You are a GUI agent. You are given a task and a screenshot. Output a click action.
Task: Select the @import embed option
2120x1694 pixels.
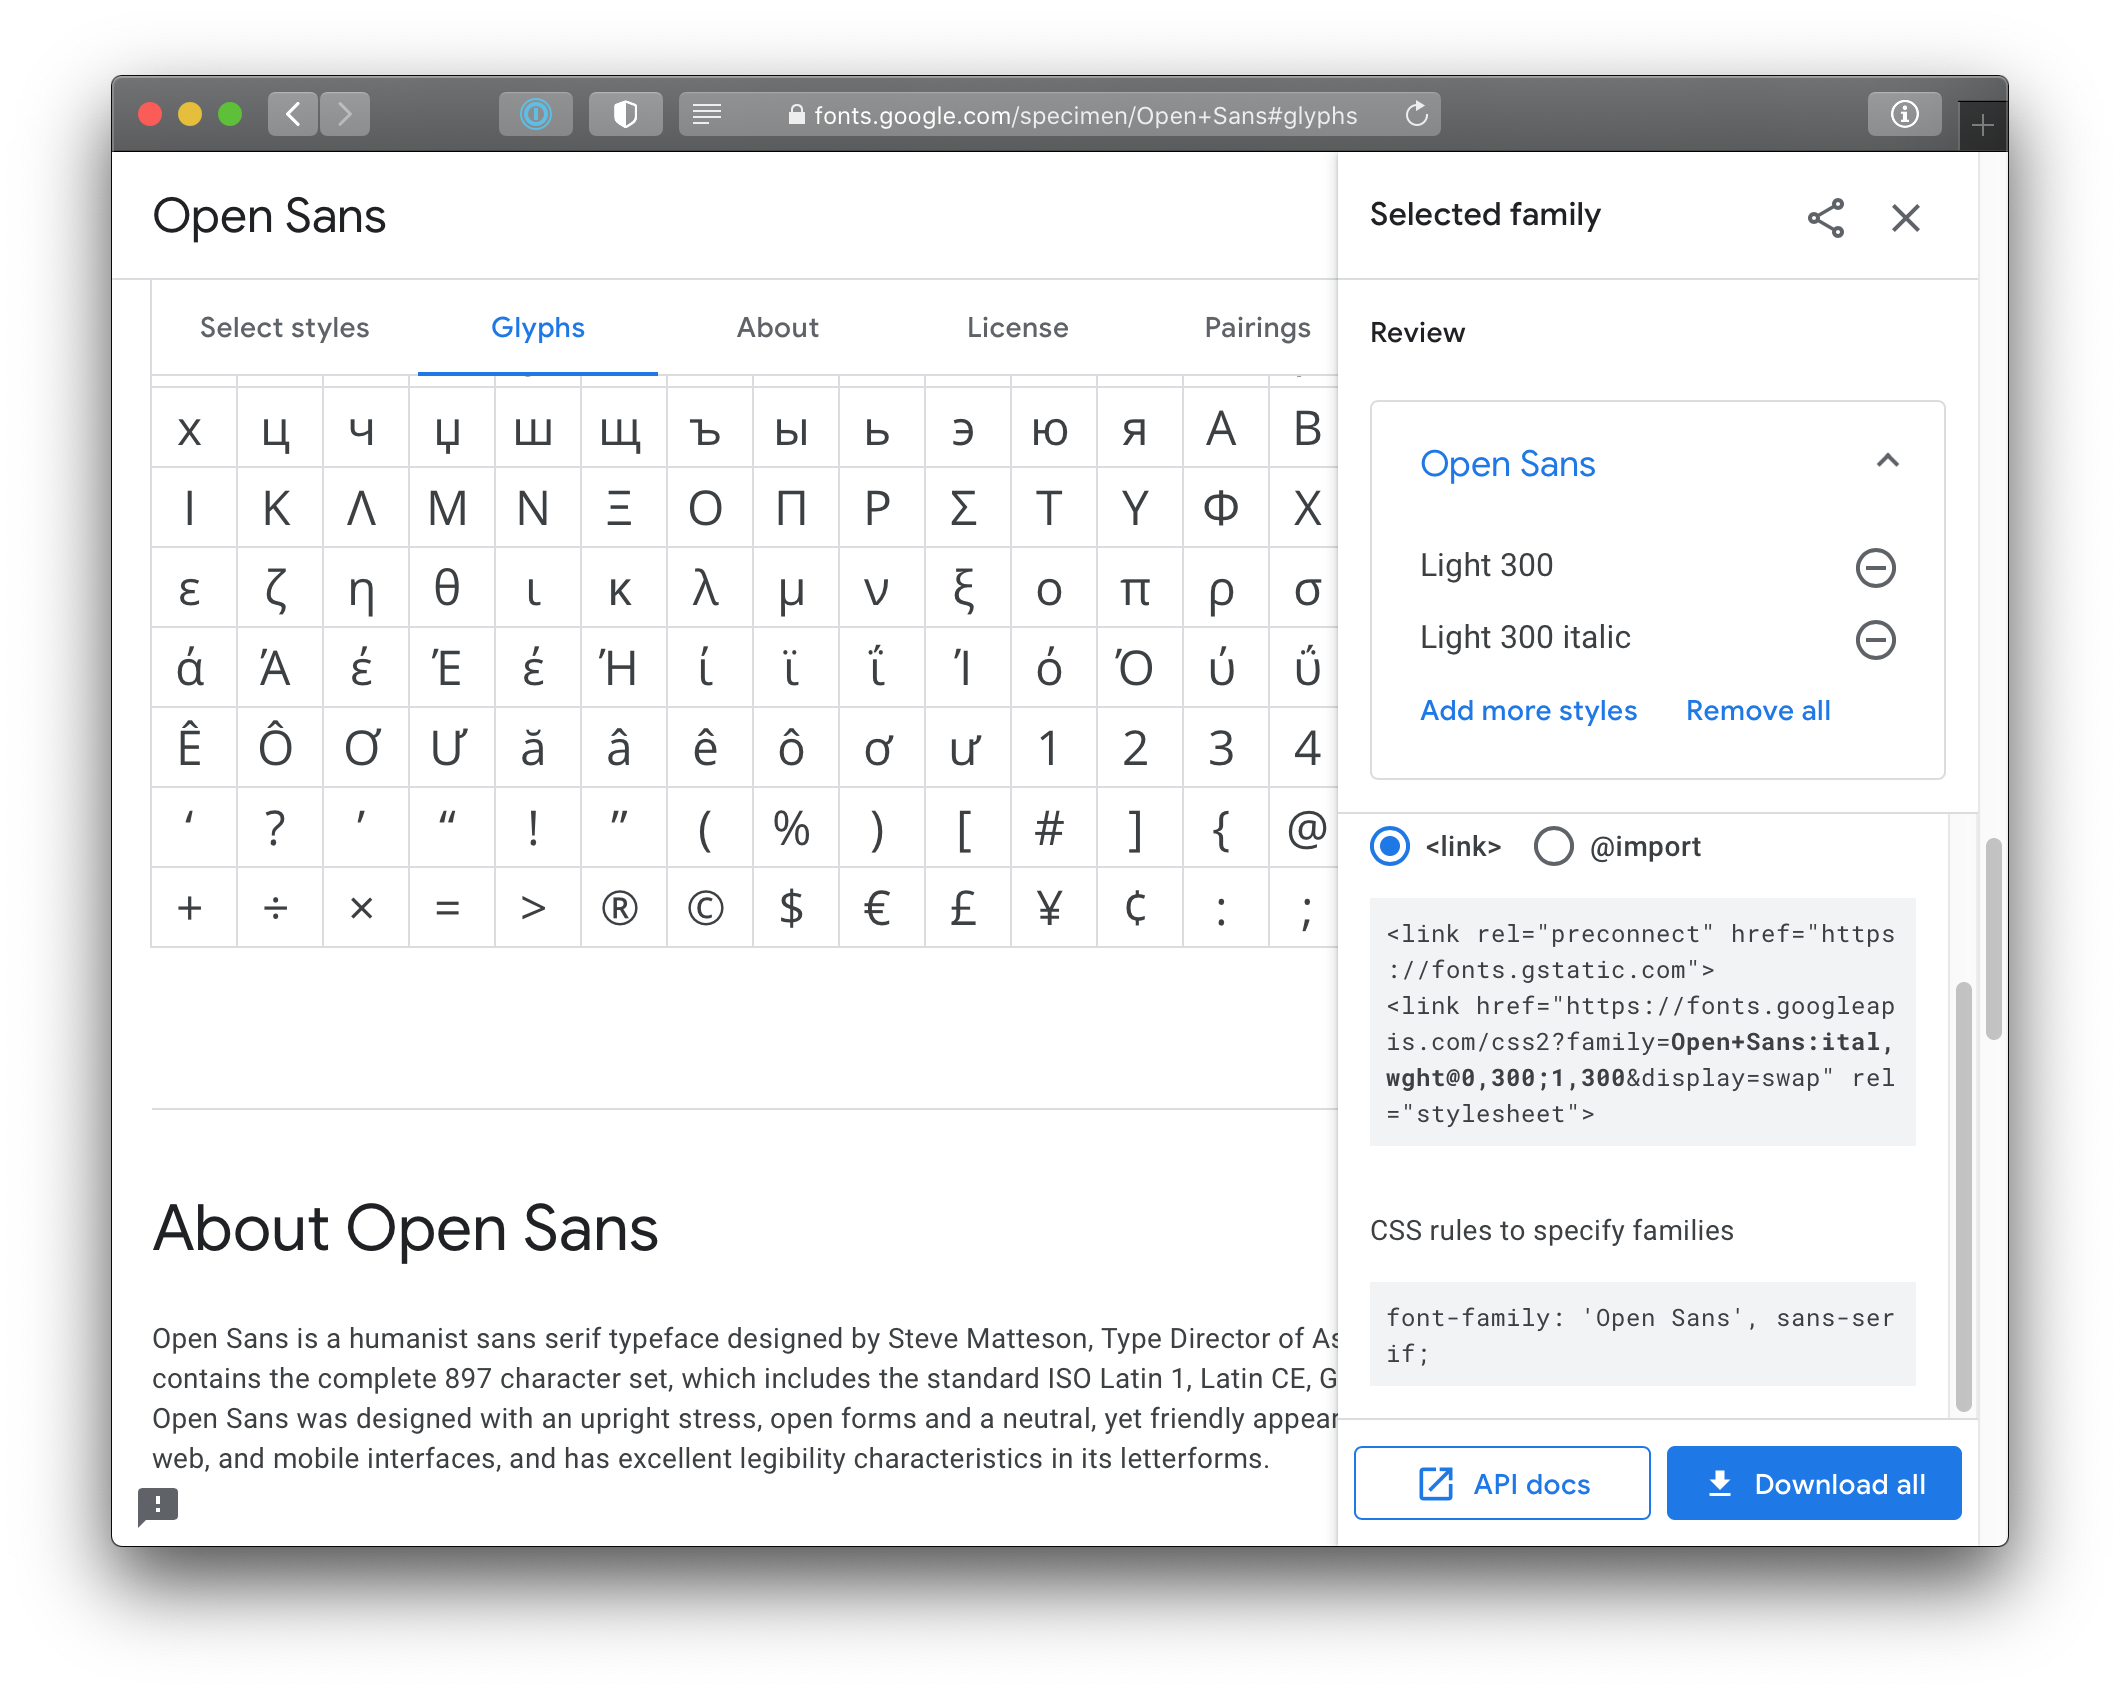click(x=1553, y=846)
